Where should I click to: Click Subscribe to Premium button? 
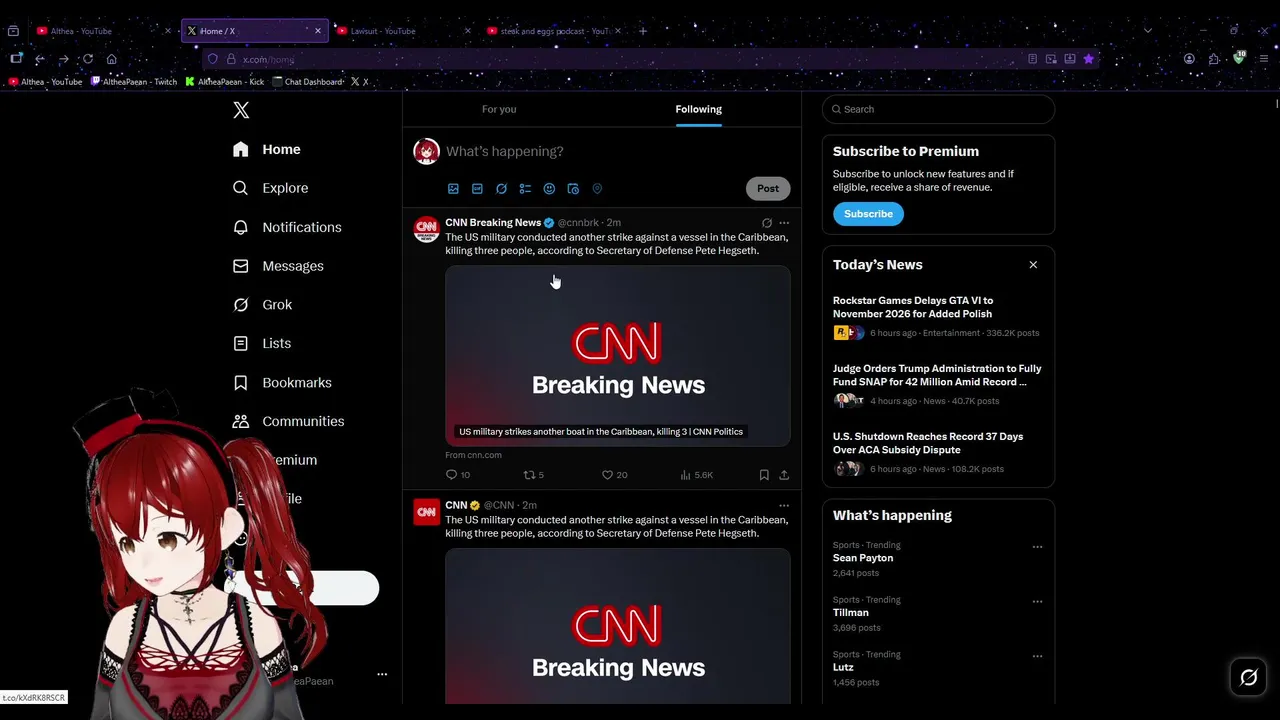pos(868,214)
